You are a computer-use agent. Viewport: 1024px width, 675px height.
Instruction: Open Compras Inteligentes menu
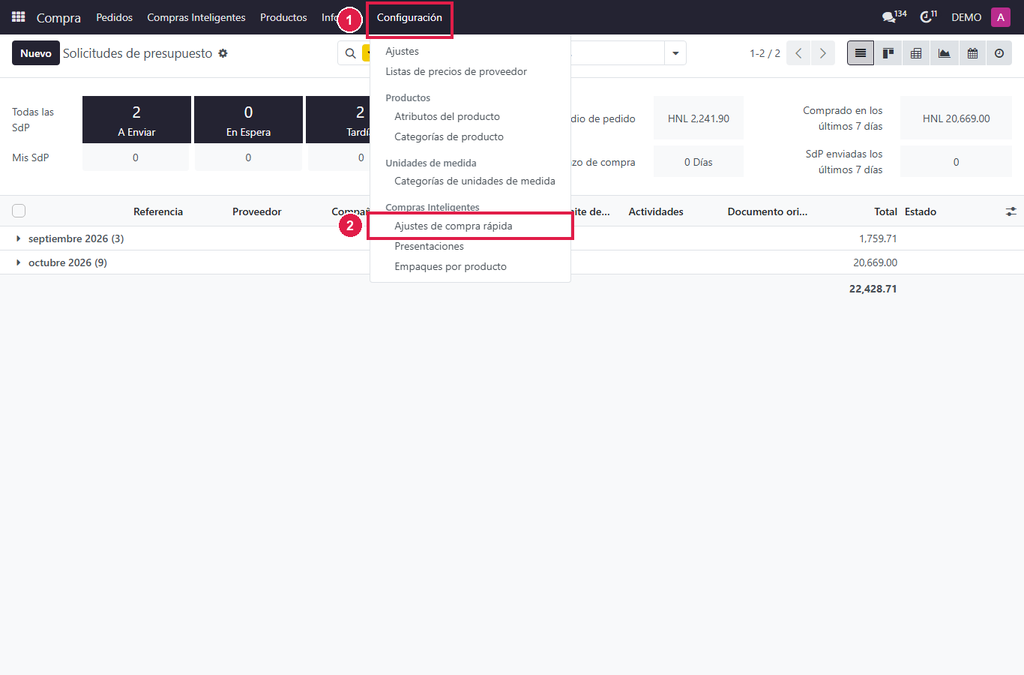196,18
